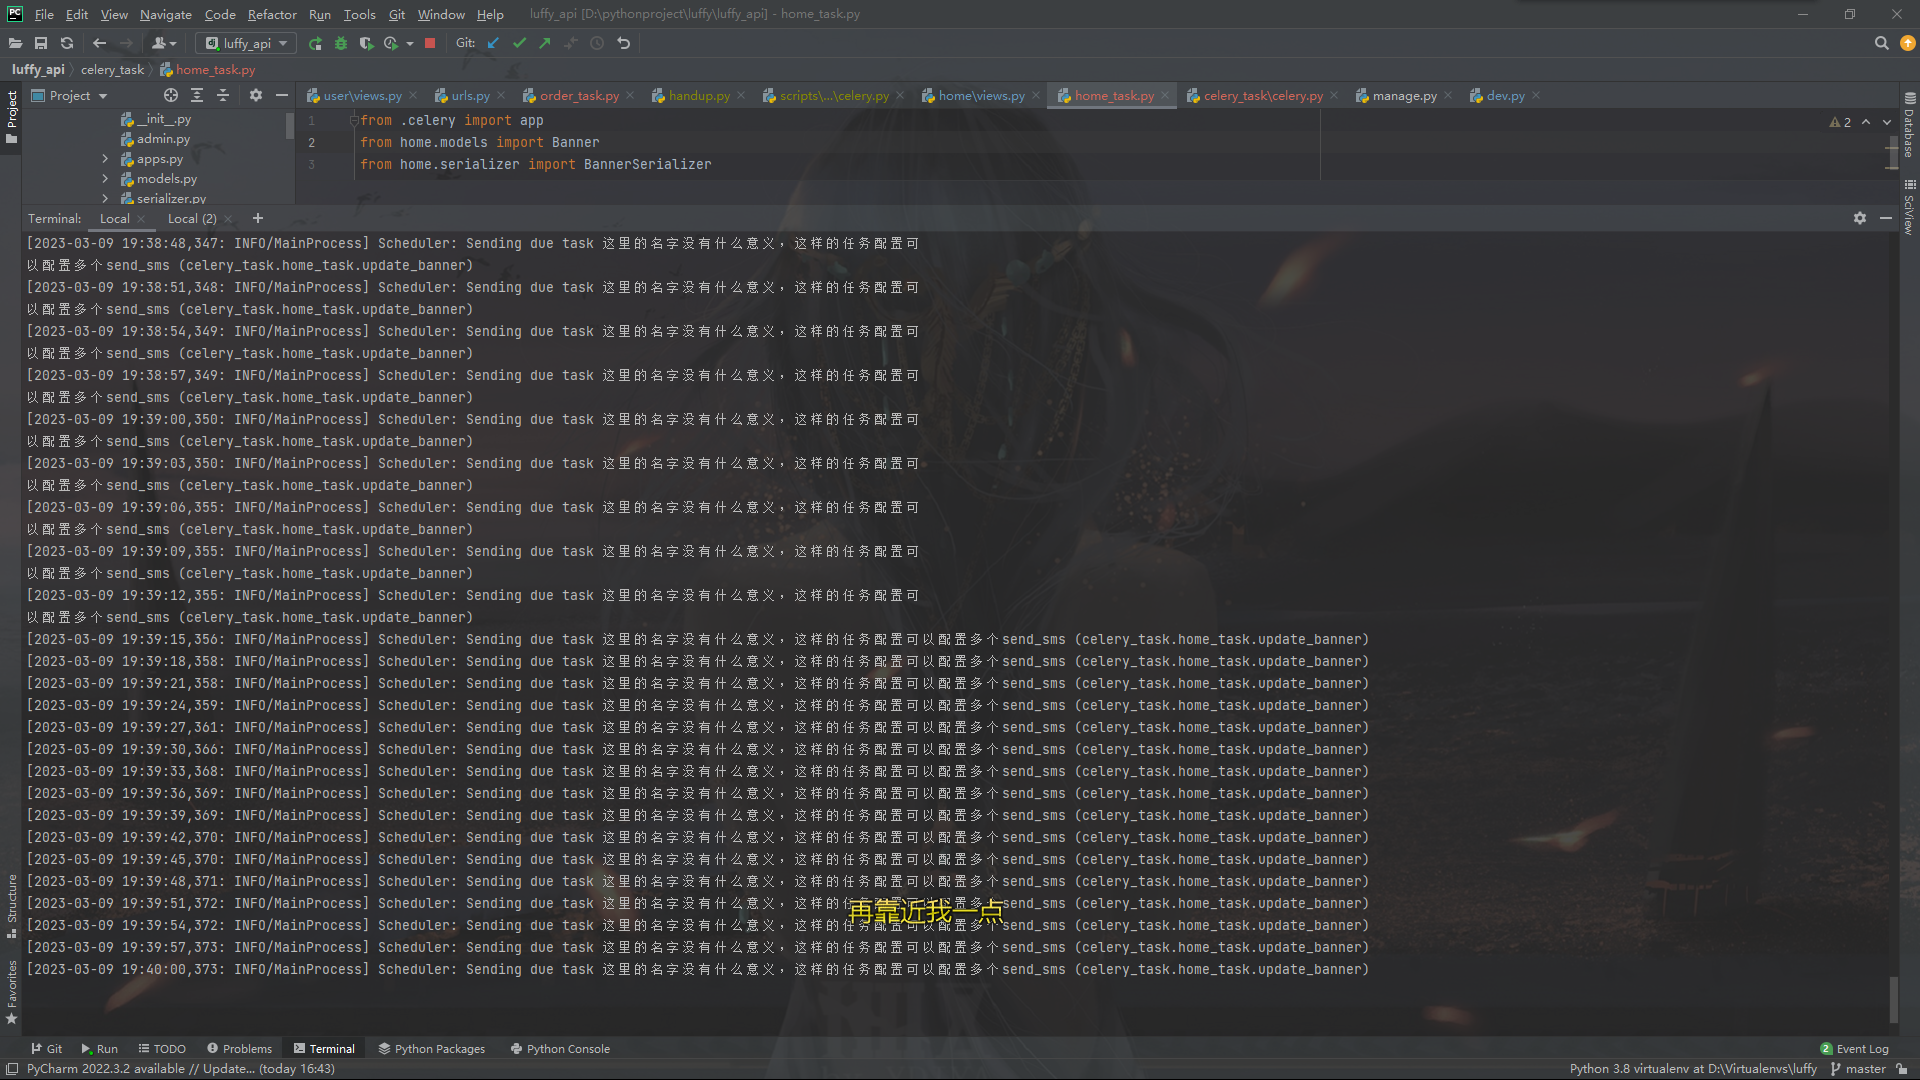Open the user/account dropdown in toolbar
1920x1080 pixels.
pyautogui.click(x=164, y=43)
